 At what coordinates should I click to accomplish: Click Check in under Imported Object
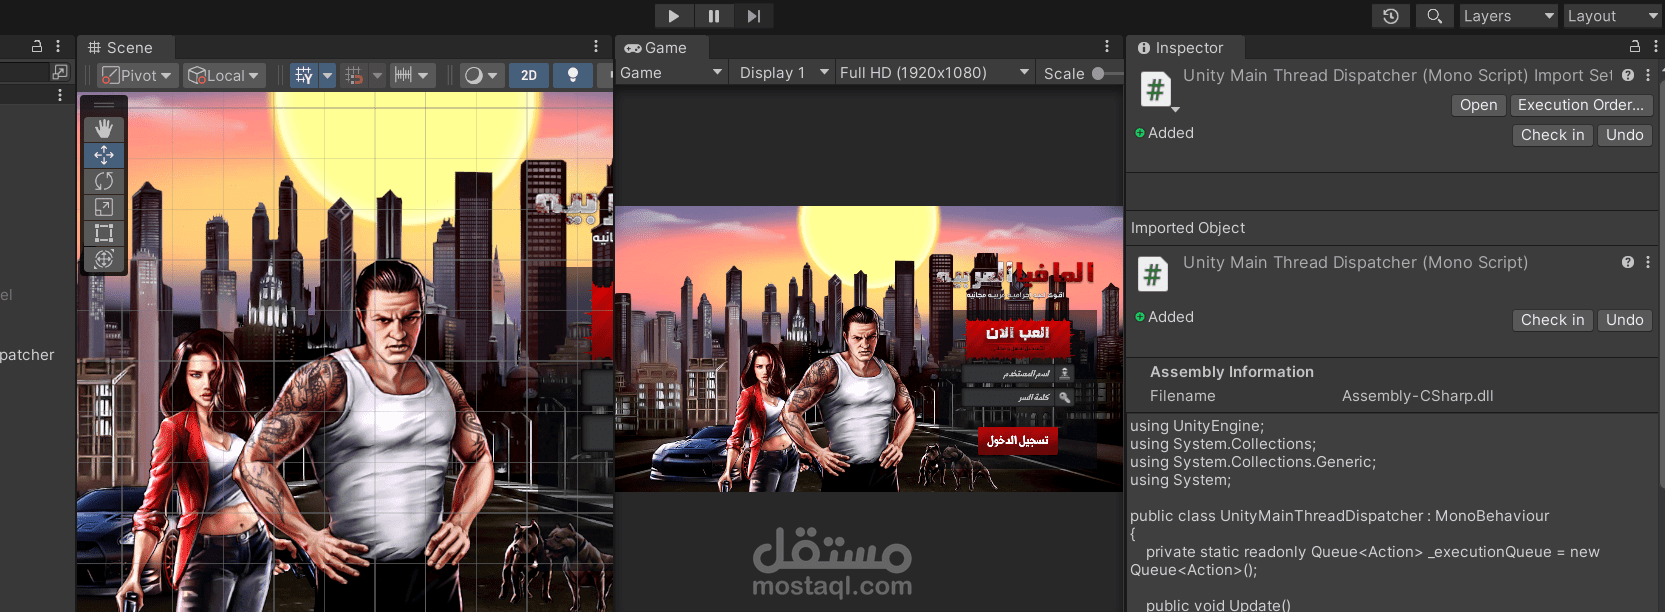1552,320
